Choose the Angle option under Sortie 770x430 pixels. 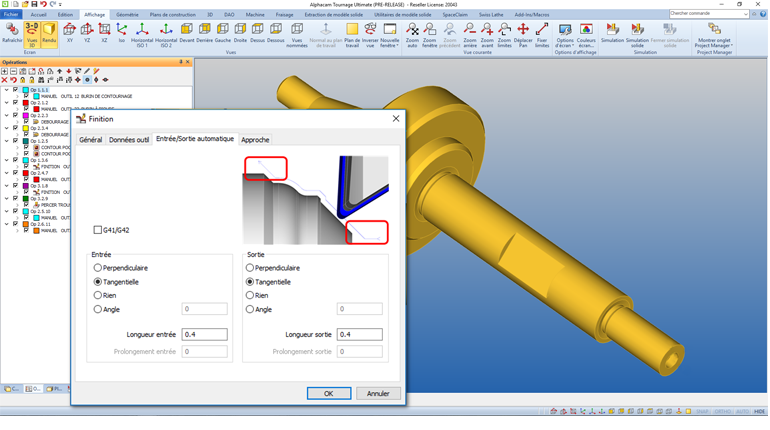tap(251, 310)
